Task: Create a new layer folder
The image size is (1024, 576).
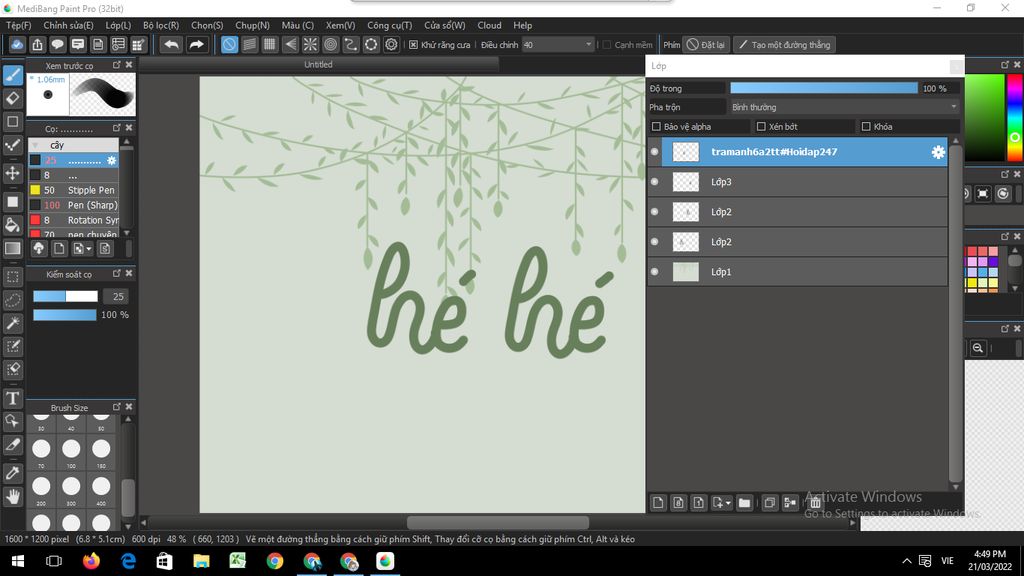Action: [744, 503]
